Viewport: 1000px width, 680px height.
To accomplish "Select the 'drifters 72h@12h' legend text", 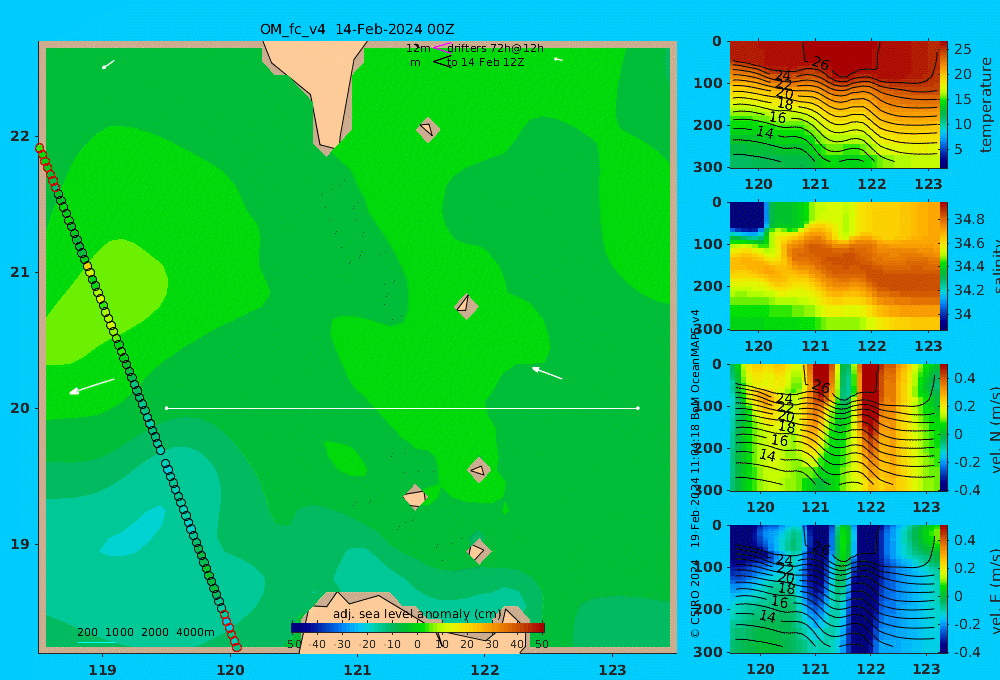I will coord(496,48).
